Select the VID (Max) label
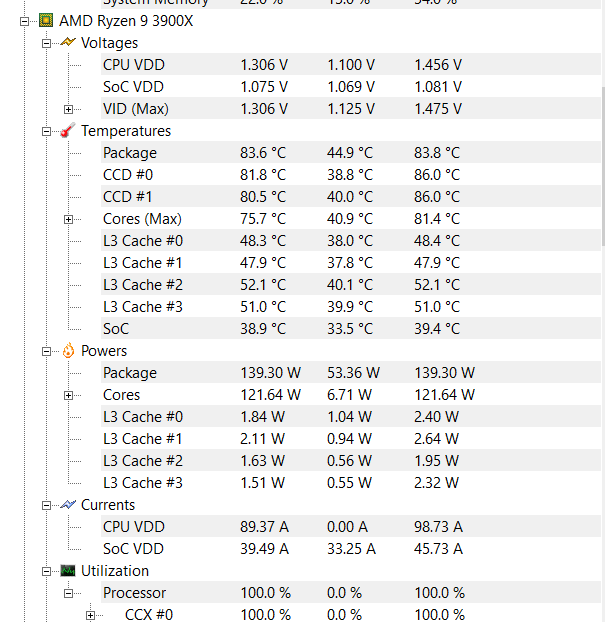This screenshot has height=622, width=605. (x=136, y=109)
